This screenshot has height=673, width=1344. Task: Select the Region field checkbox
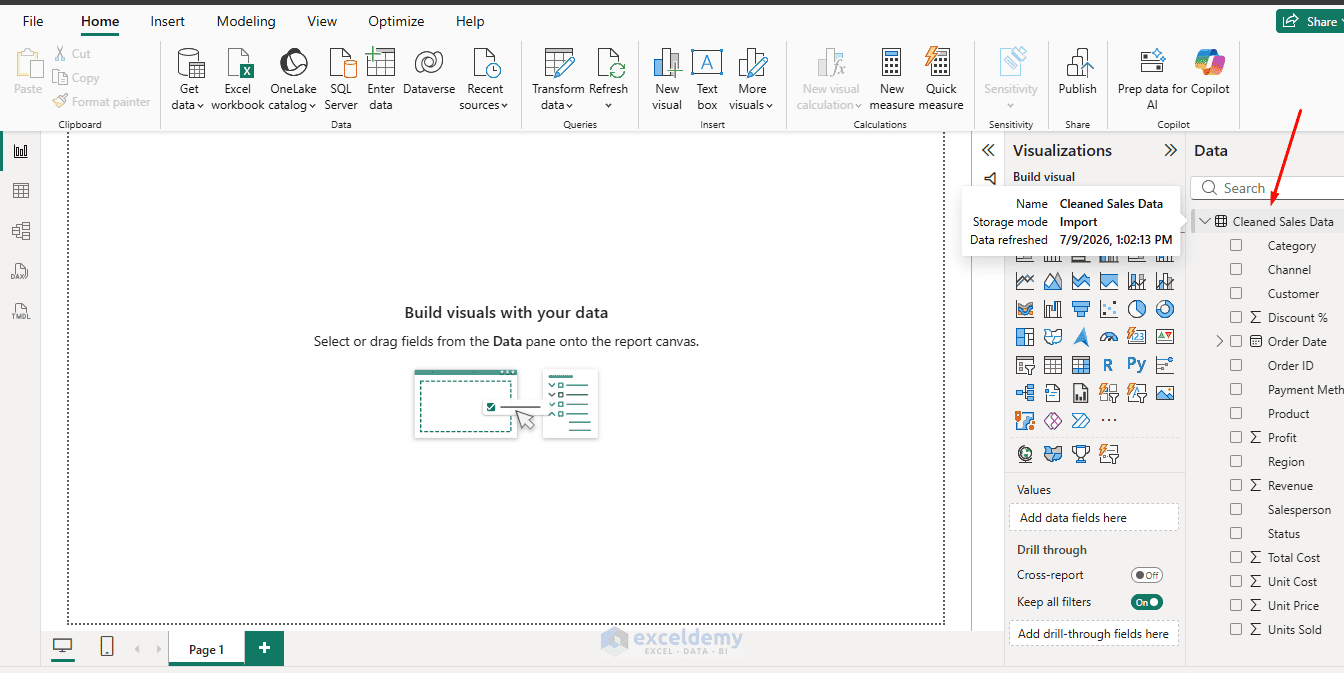click(1236, 461)
